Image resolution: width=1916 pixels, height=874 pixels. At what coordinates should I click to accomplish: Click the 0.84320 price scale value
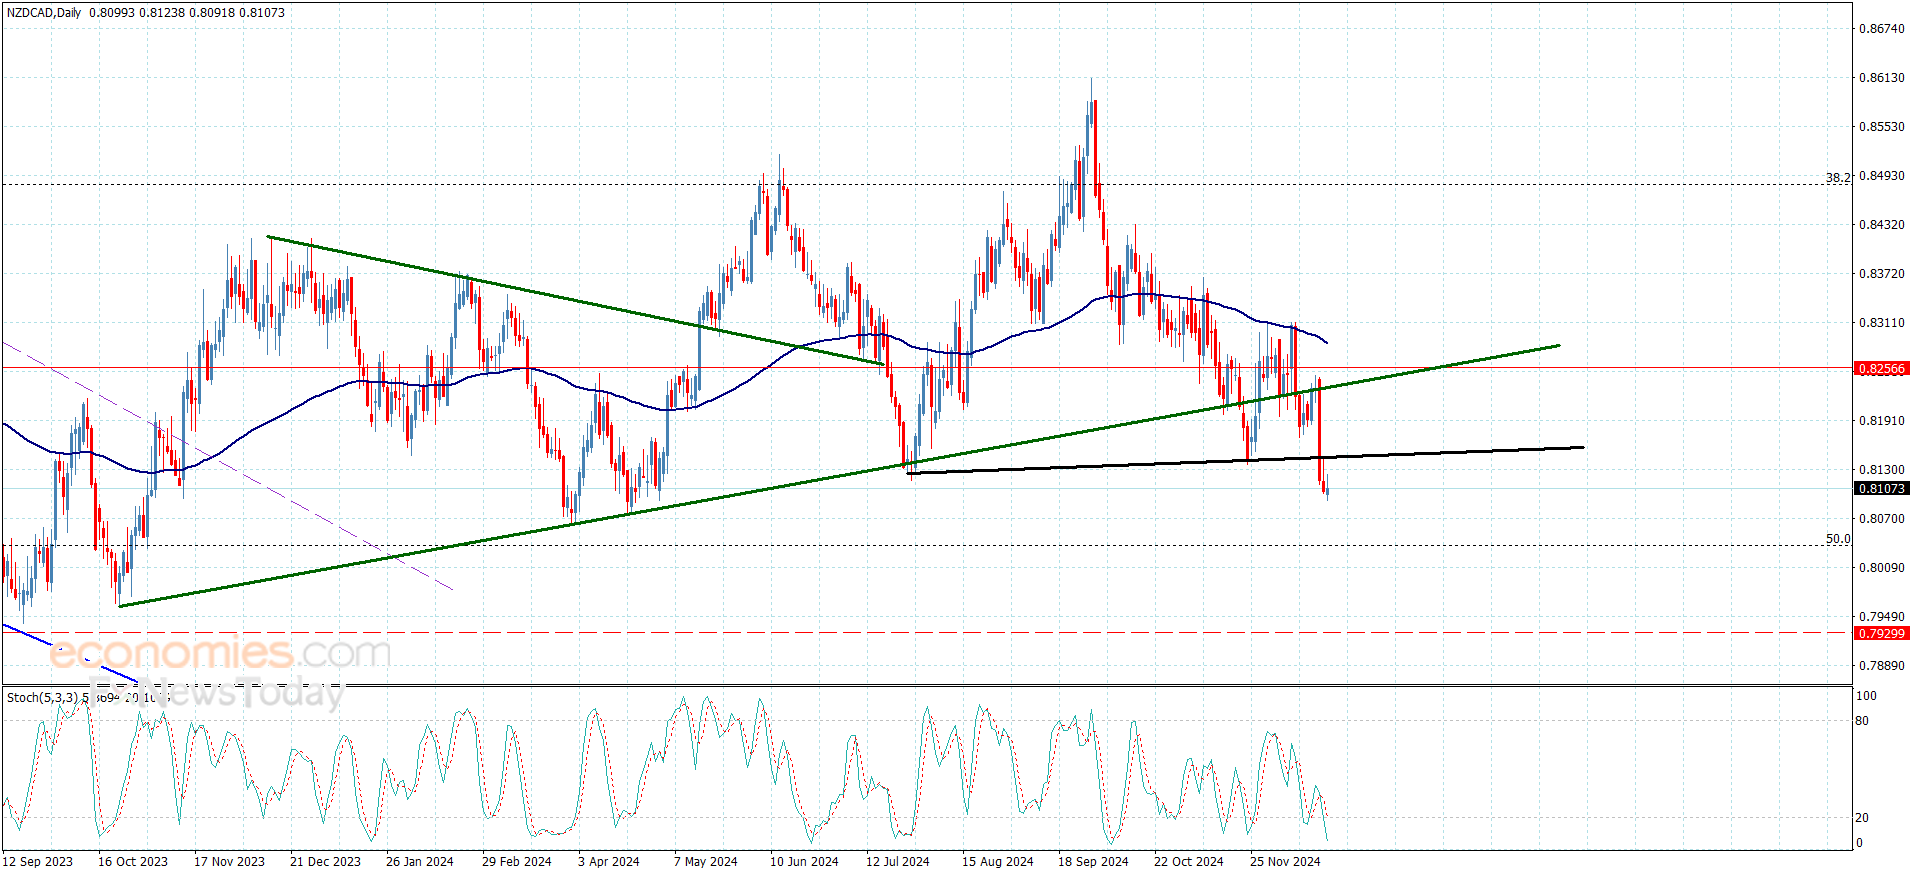tap(1881, 225)
